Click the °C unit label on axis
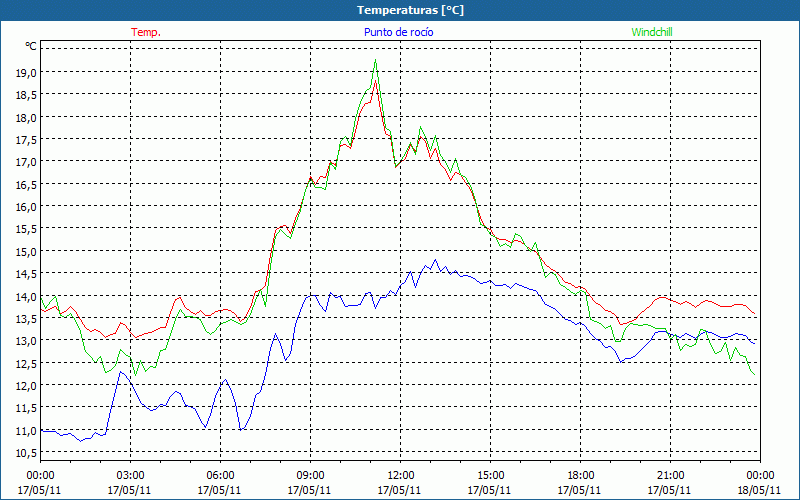800x500 pixels. 31,47
